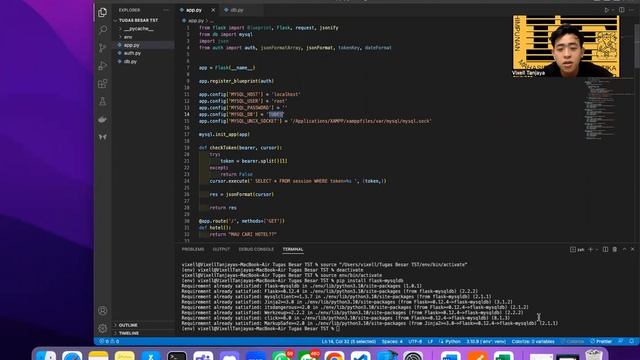Viewport: 640px width, 360px height.
Task: Split the editor to the right
Action: [x=622, y=10]
